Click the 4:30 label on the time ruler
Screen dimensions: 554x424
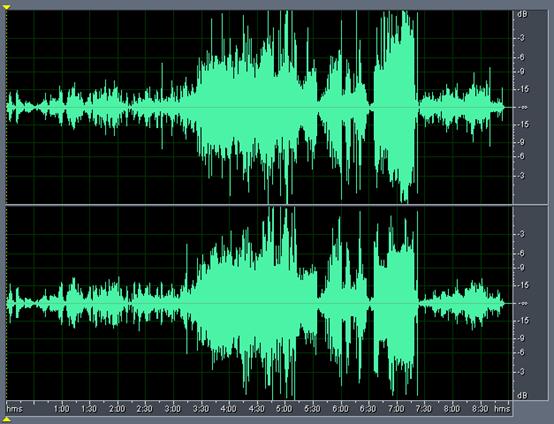coord(257,409)
